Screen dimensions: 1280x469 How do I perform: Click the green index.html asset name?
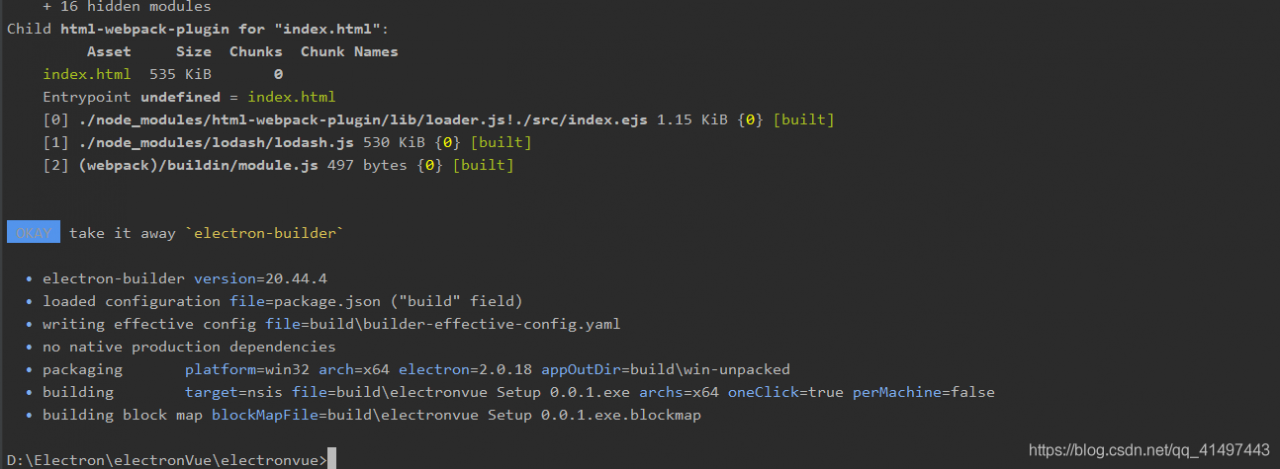click(86, 74)
